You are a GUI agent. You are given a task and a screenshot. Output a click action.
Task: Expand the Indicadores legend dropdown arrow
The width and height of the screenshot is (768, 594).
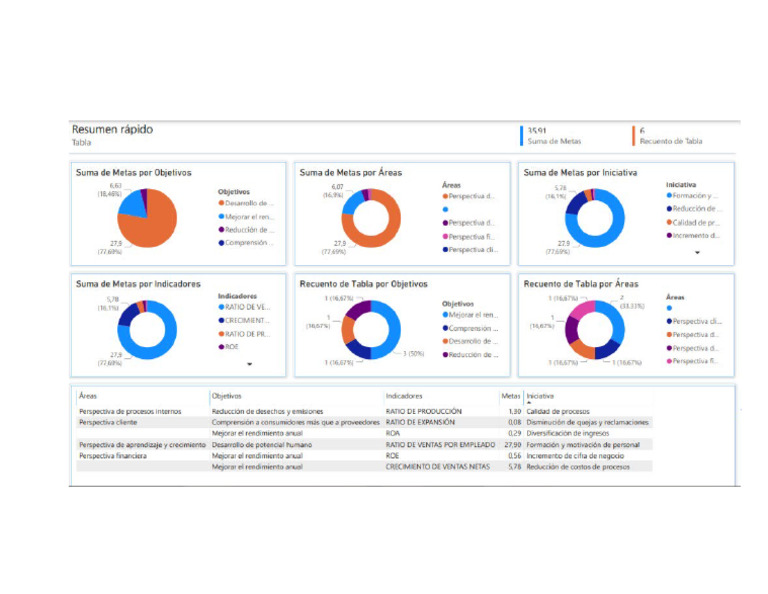(x=249, y=364)
